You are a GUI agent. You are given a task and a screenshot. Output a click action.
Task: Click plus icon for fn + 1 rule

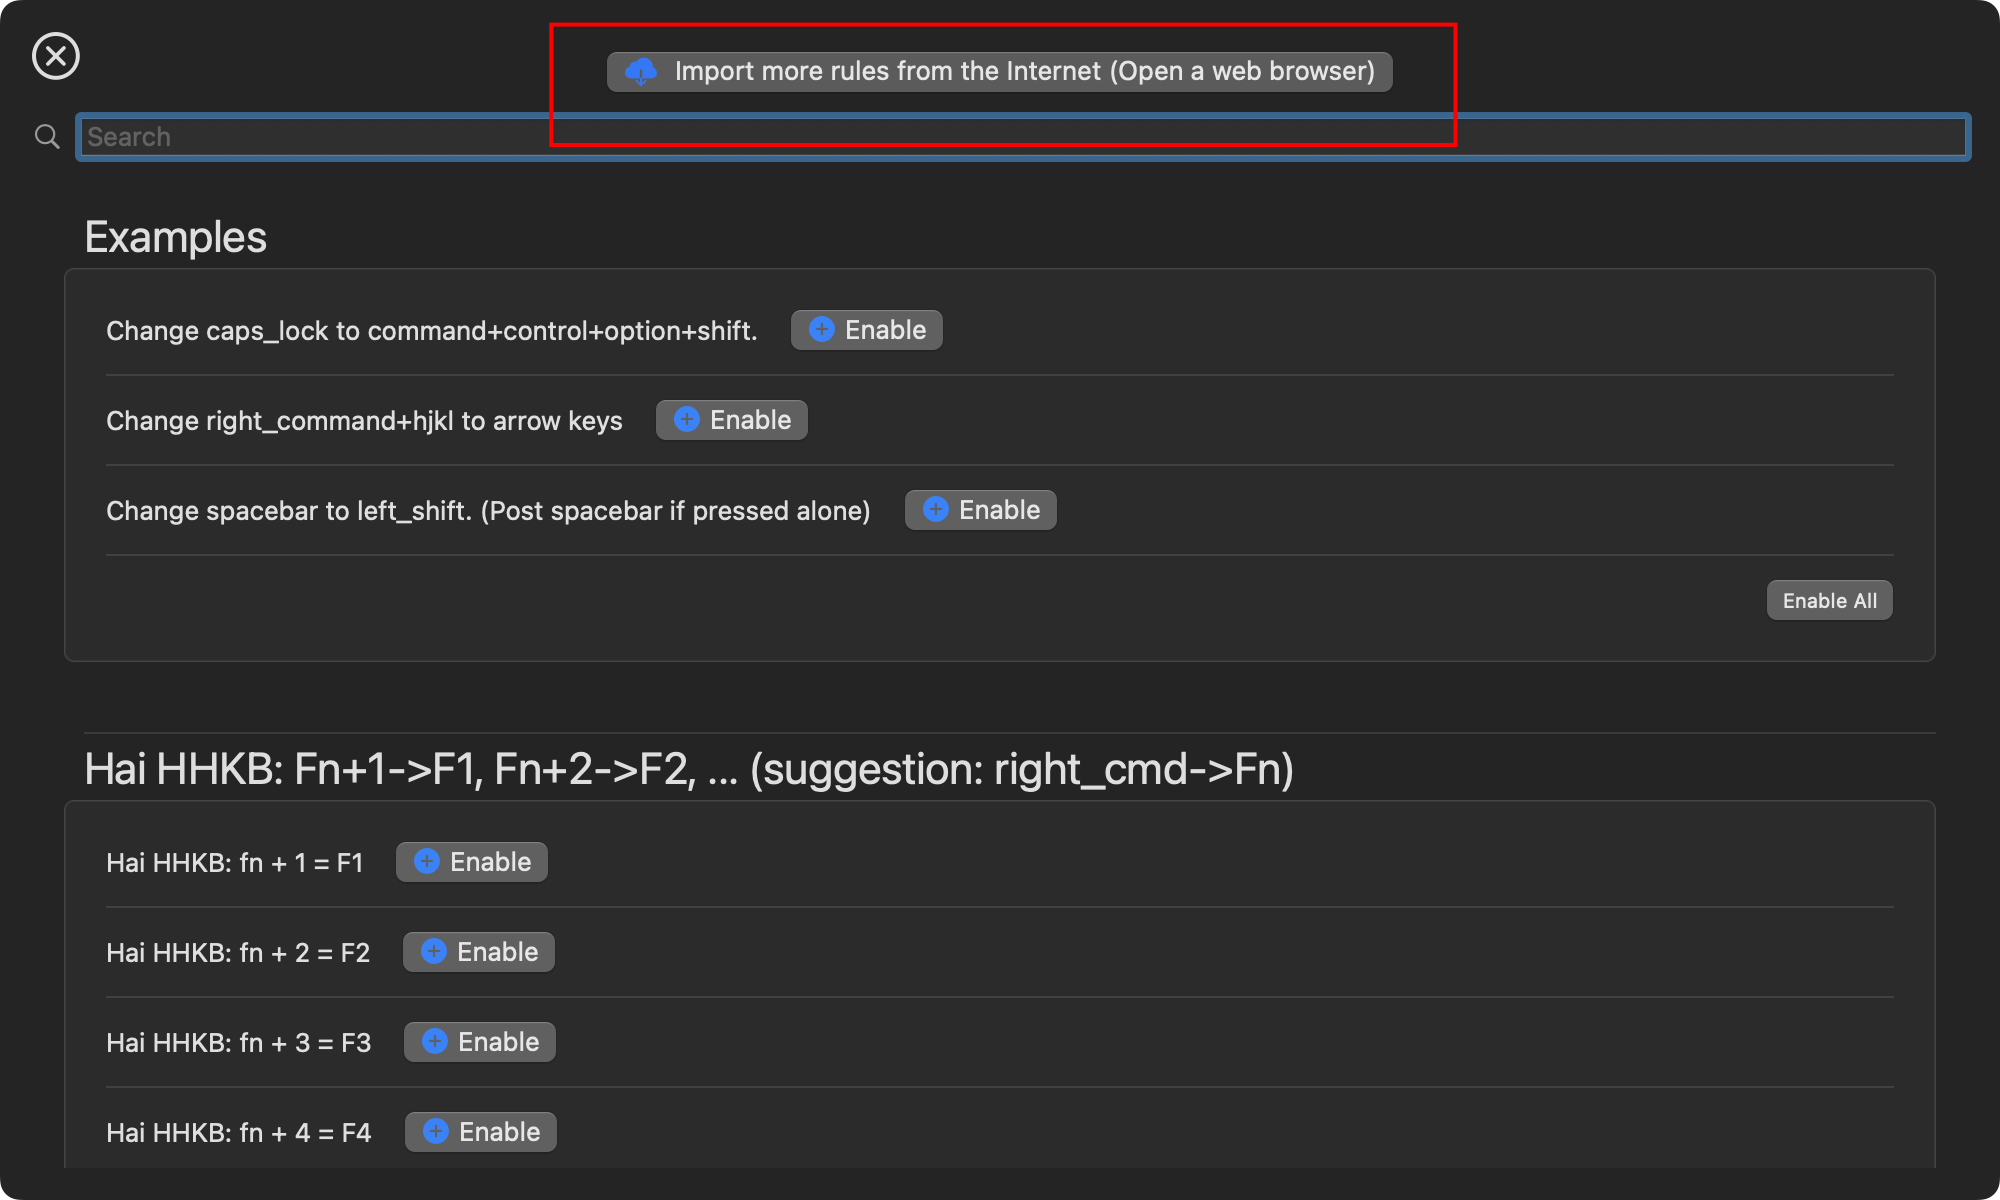(x=427, y=862)
